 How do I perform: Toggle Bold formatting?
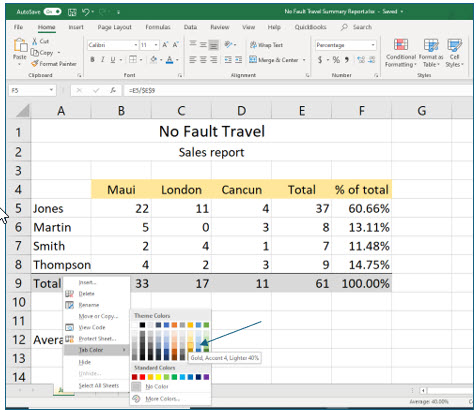point(92,60)
